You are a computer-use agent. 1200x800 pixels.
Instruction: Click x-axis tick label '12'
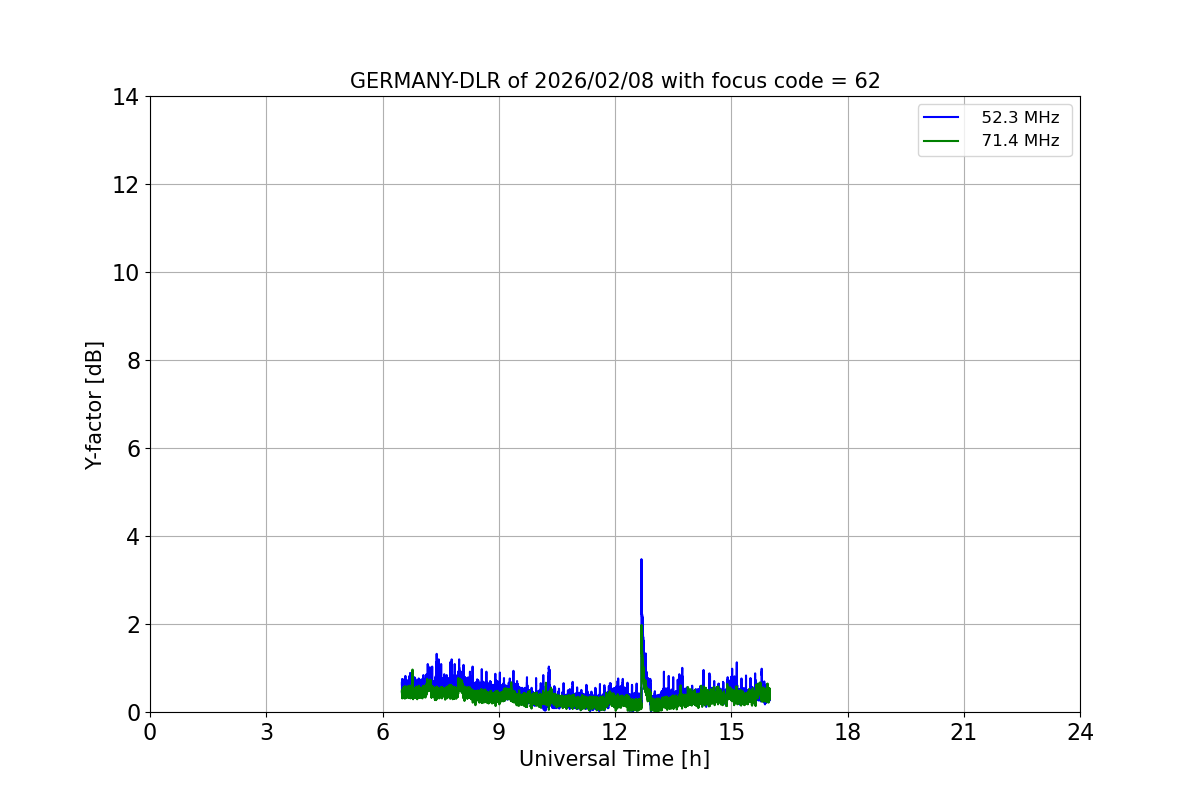tap(615, 733)
